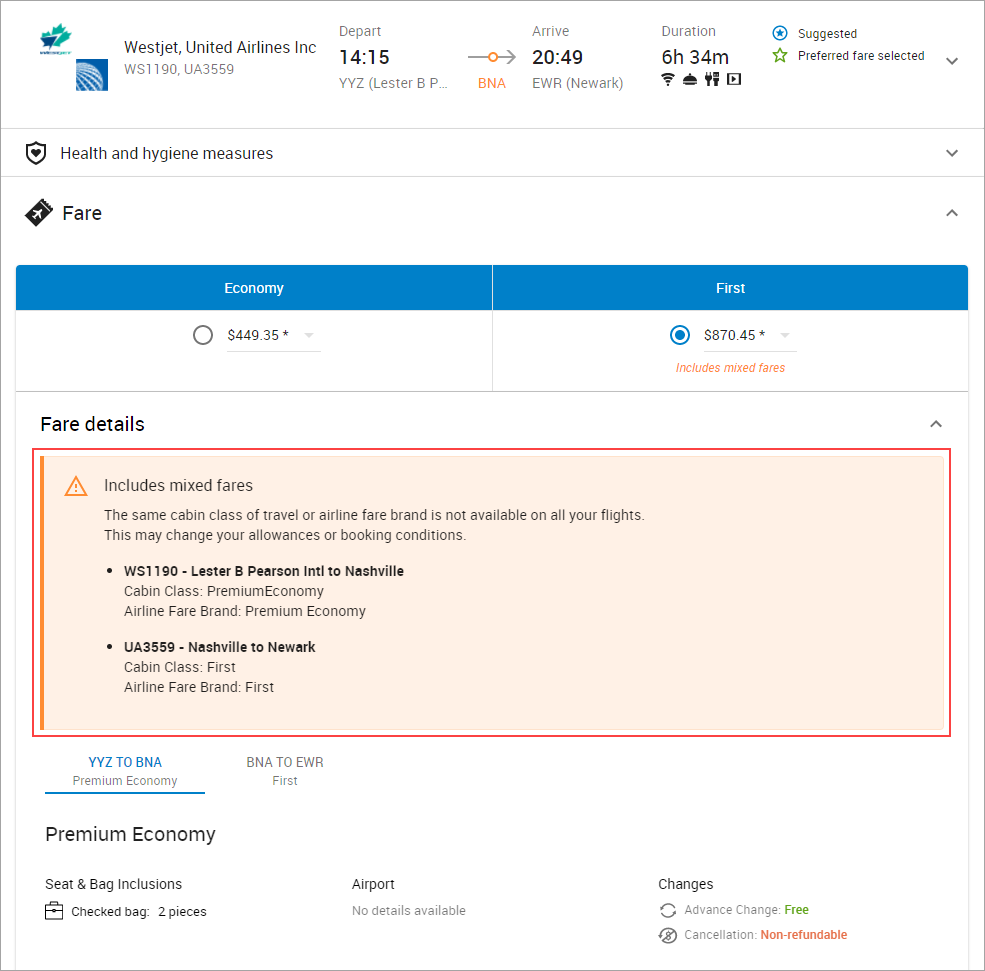Click the UA3559 - Nashville to Newark line

tap(220, 648)
